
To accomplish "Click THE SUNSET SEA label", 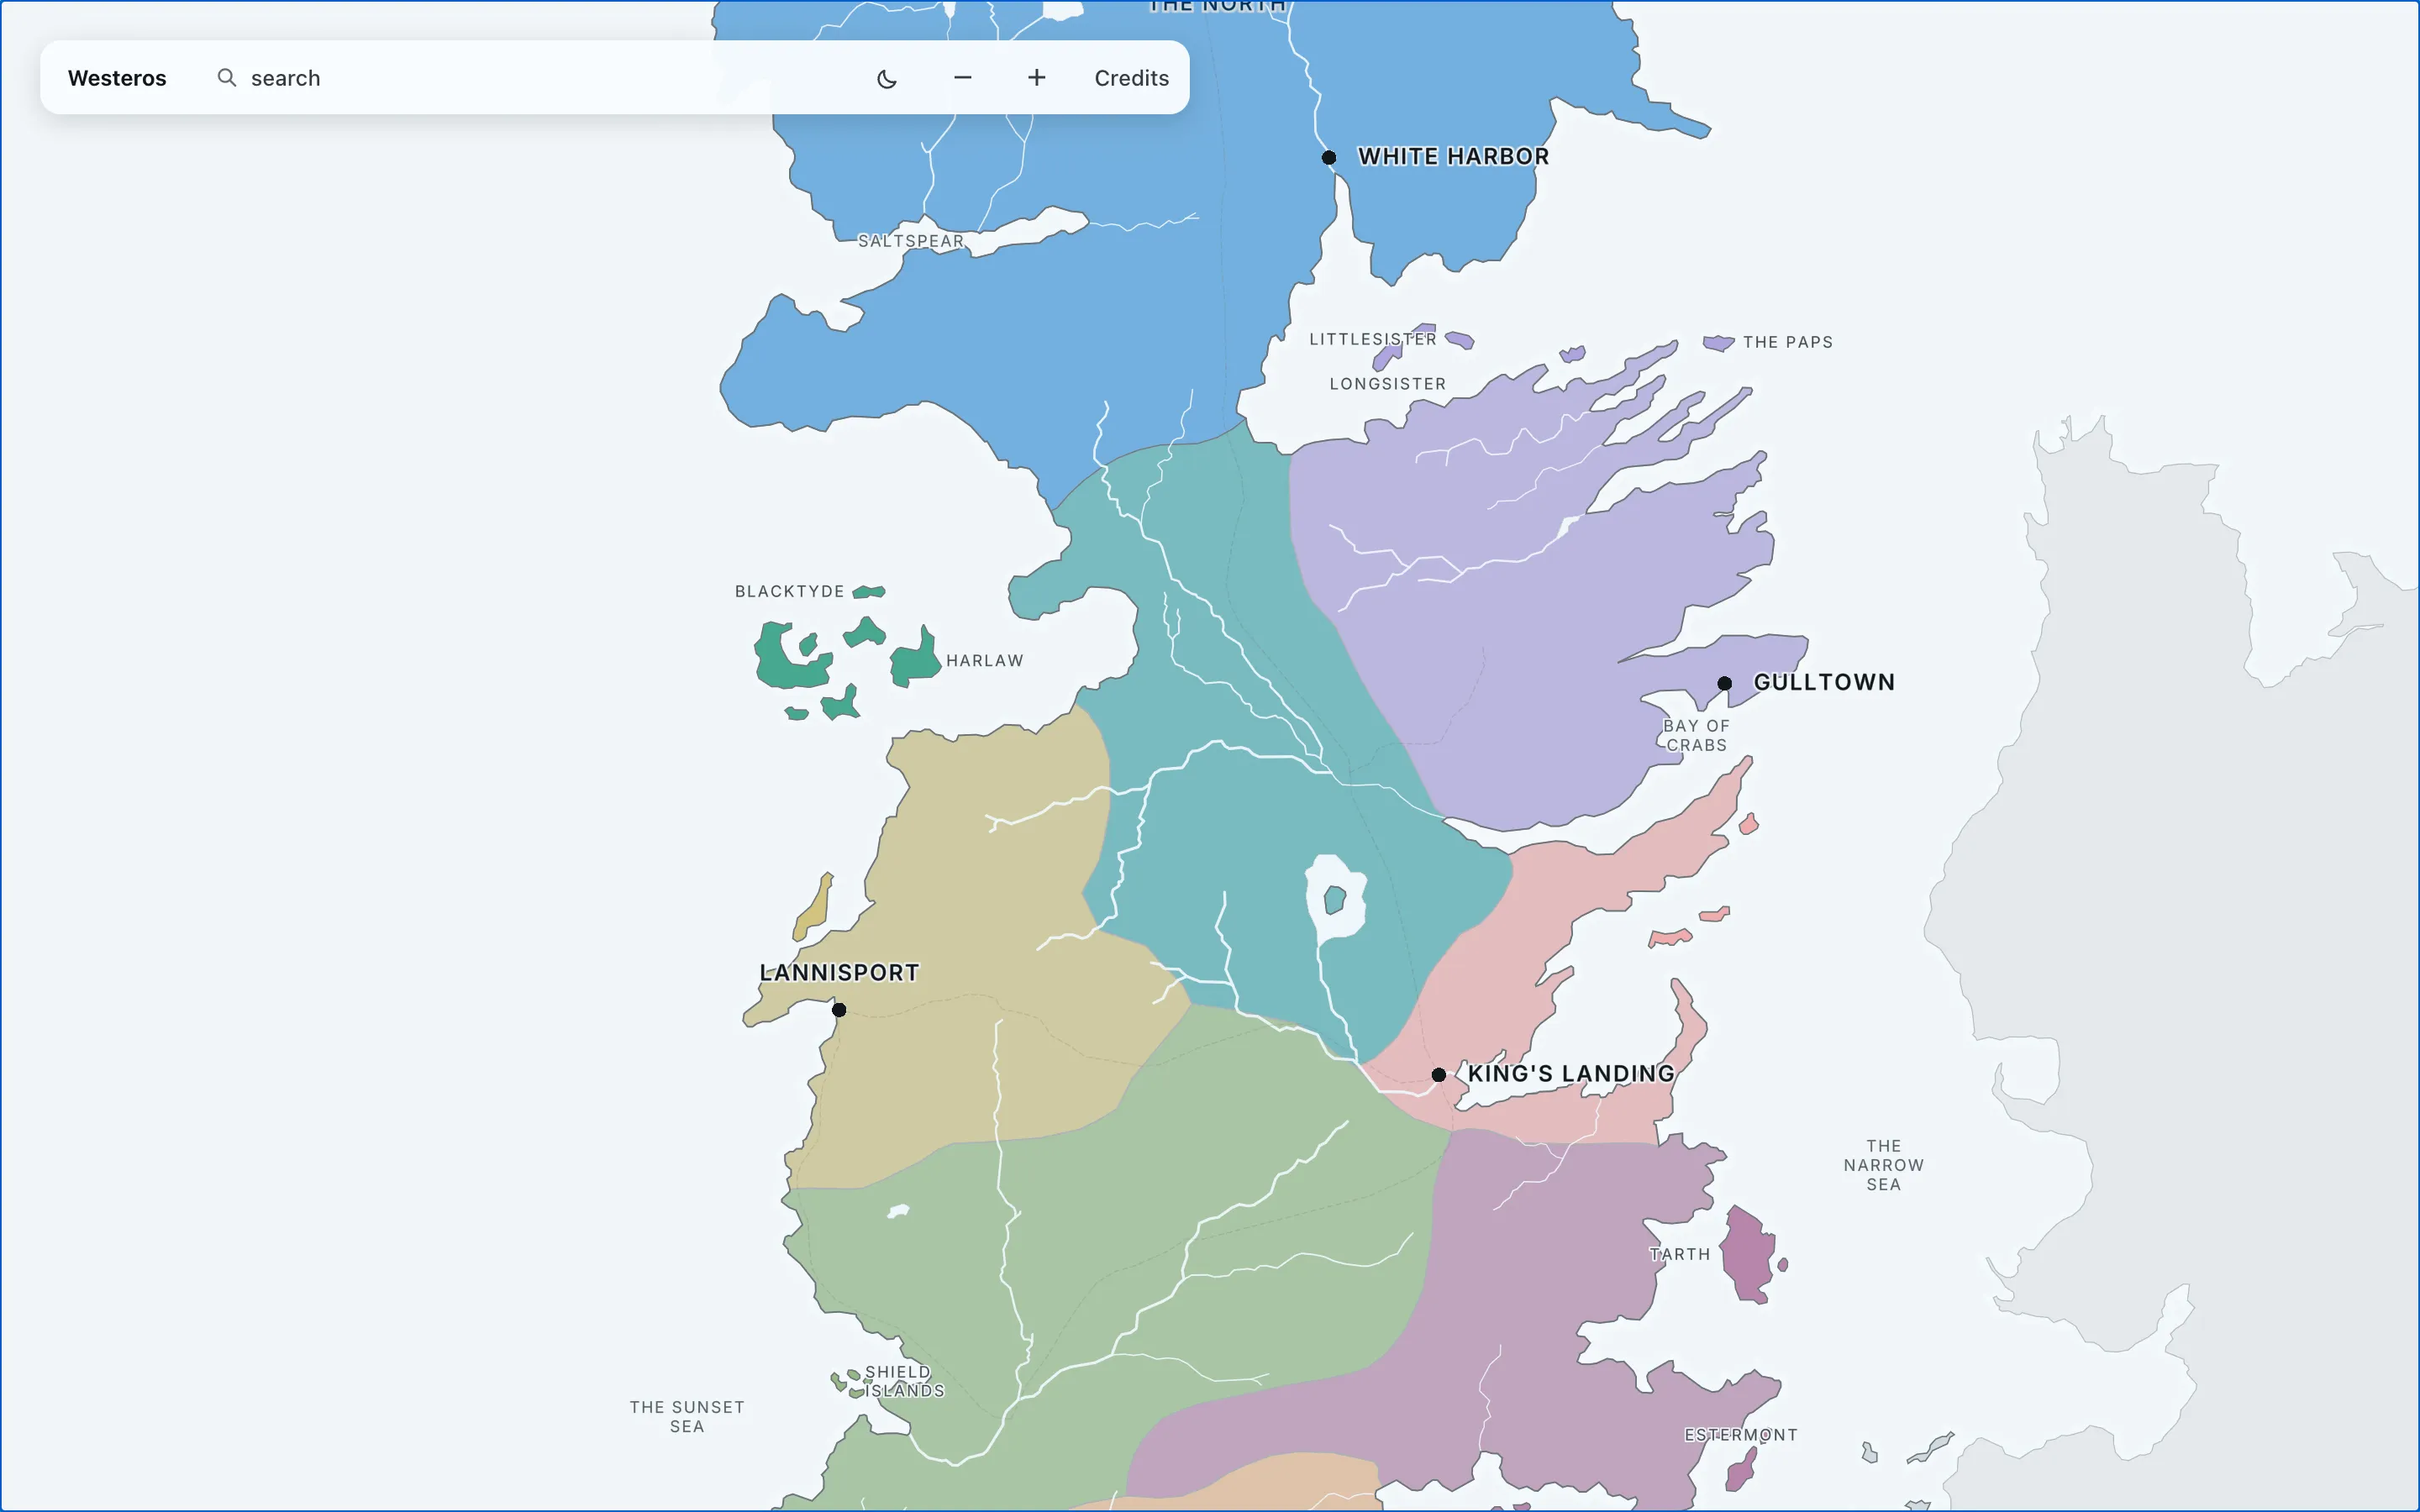I will (687, 1417).
